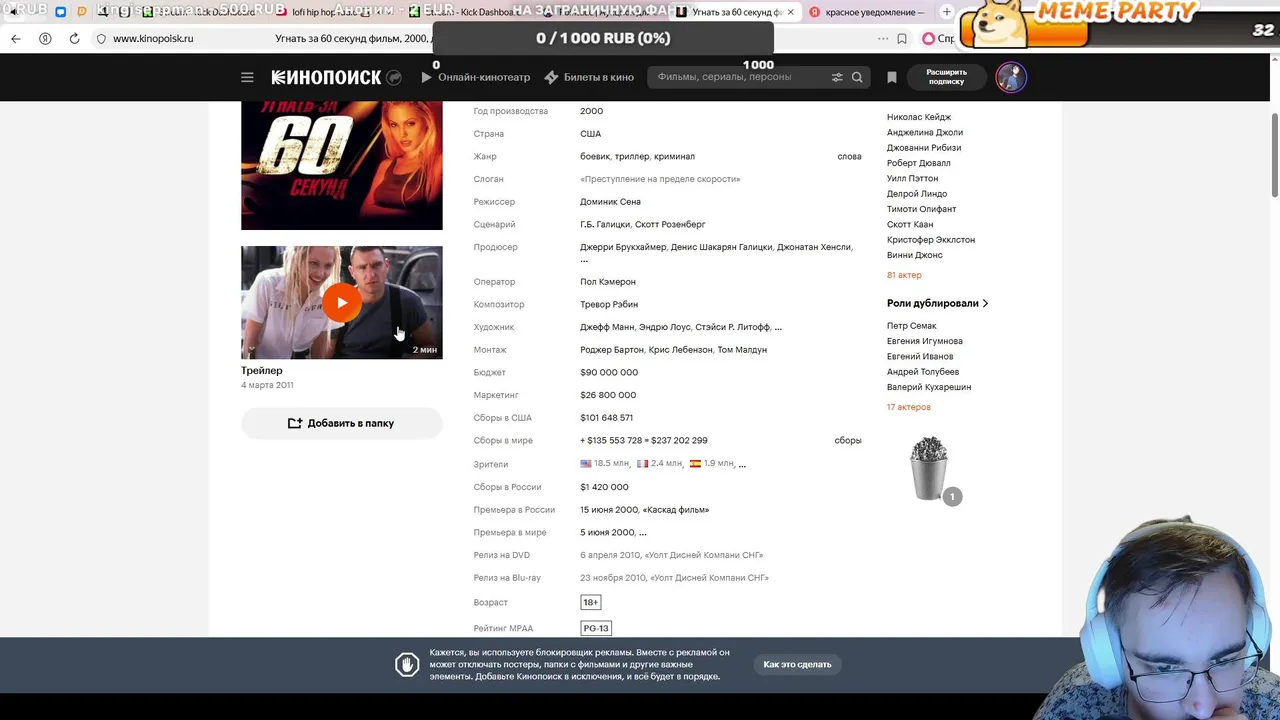
Task: Open actor Роберт Дювалл page
Action: 919,163
